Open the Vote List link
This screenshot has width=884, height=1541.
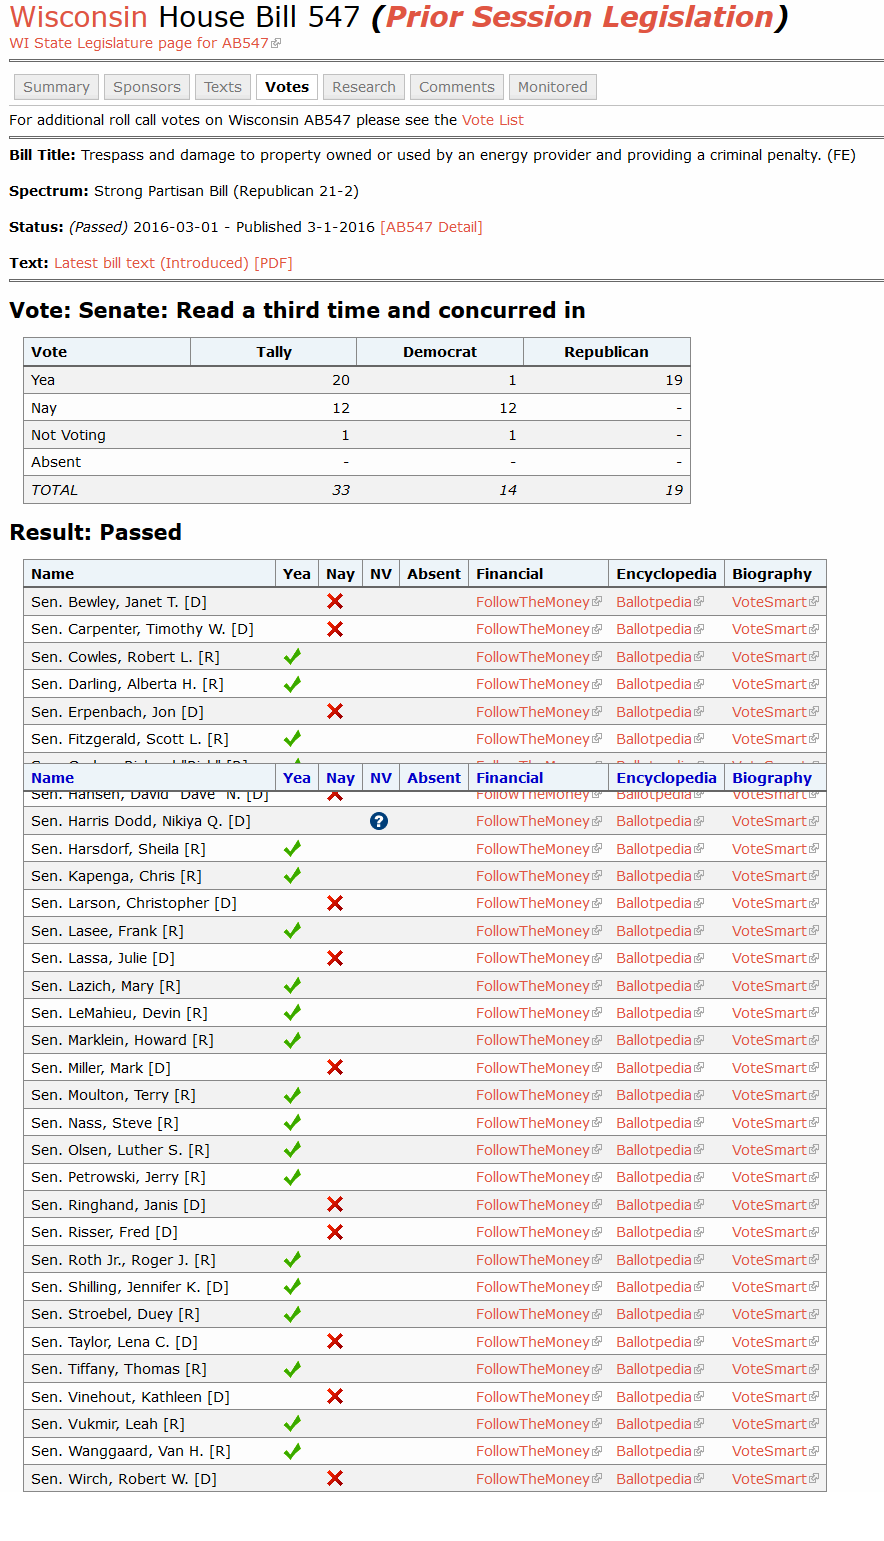pos(492,120)
